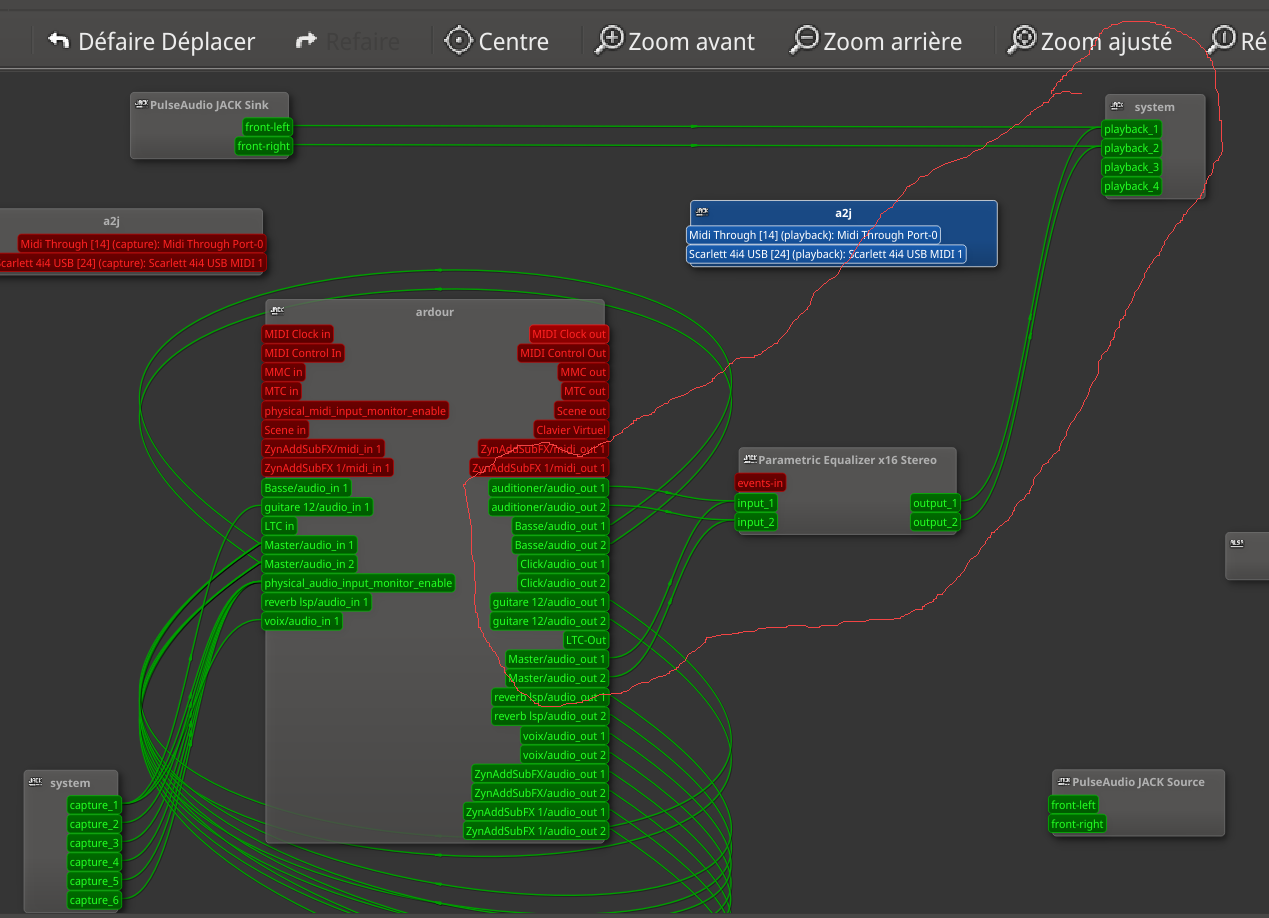Select system playback_2 port

1131,148
